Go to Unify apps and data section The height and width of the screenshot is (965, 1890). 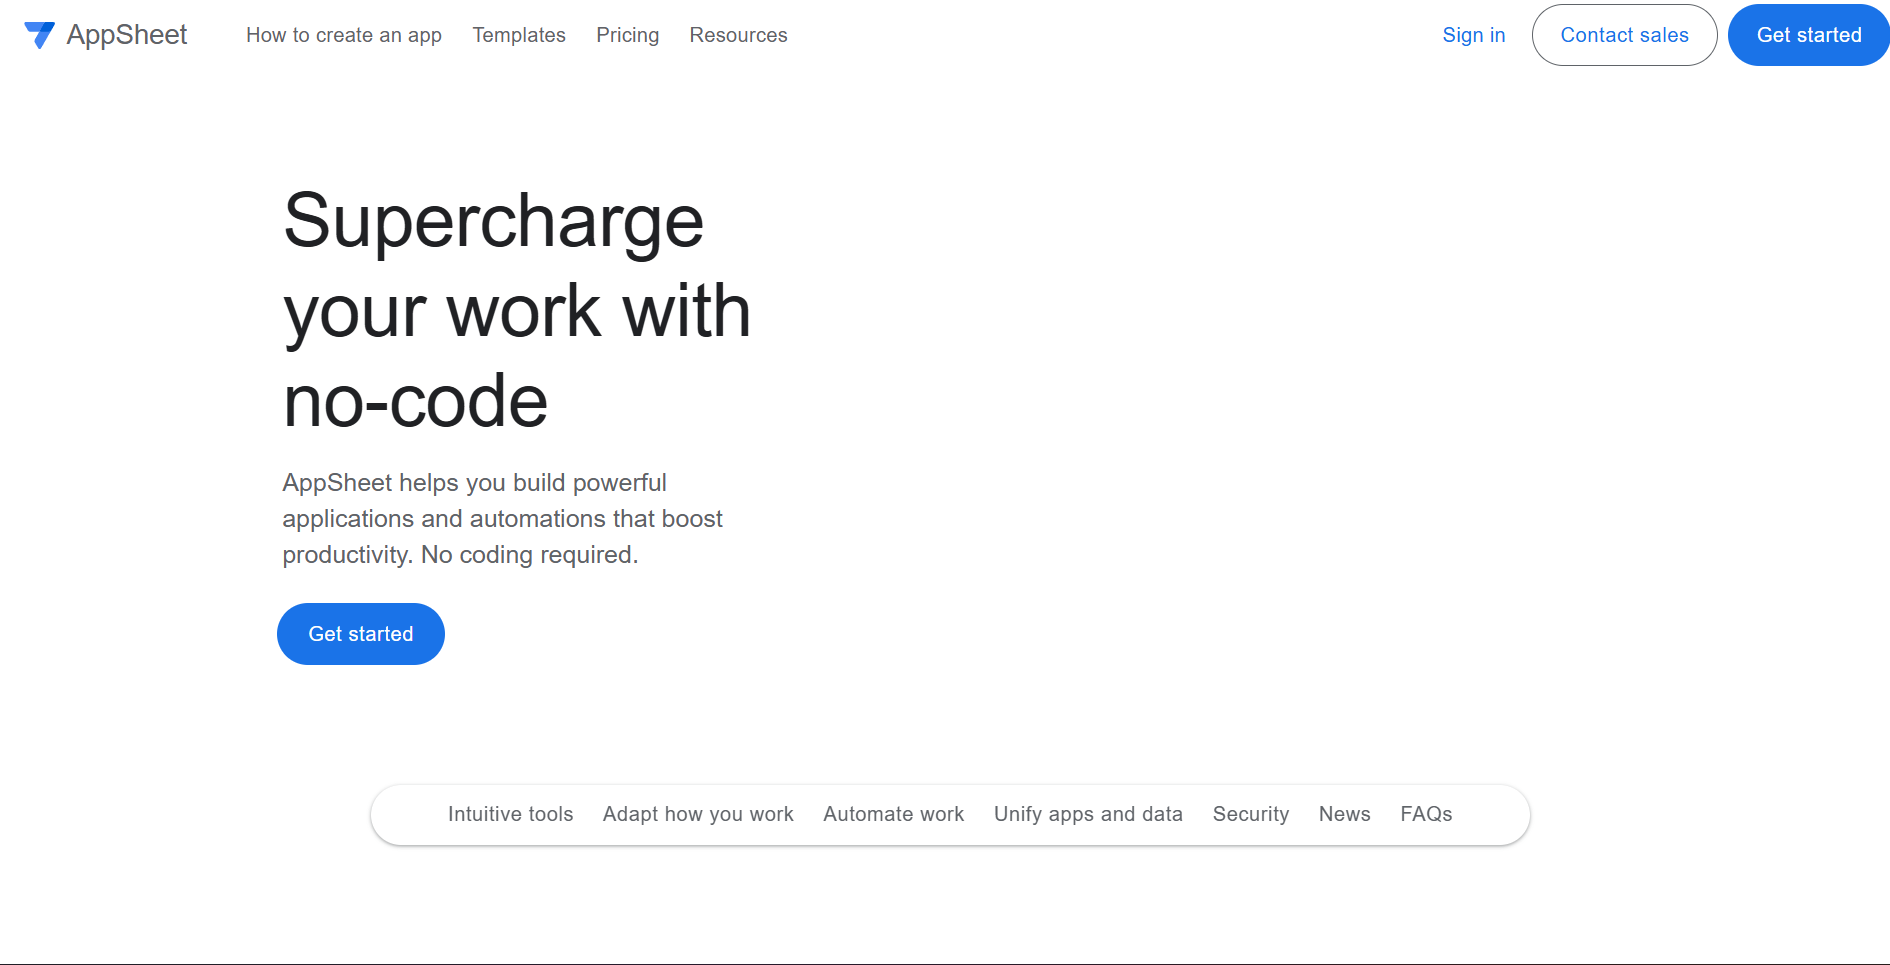coord(1088,814)
